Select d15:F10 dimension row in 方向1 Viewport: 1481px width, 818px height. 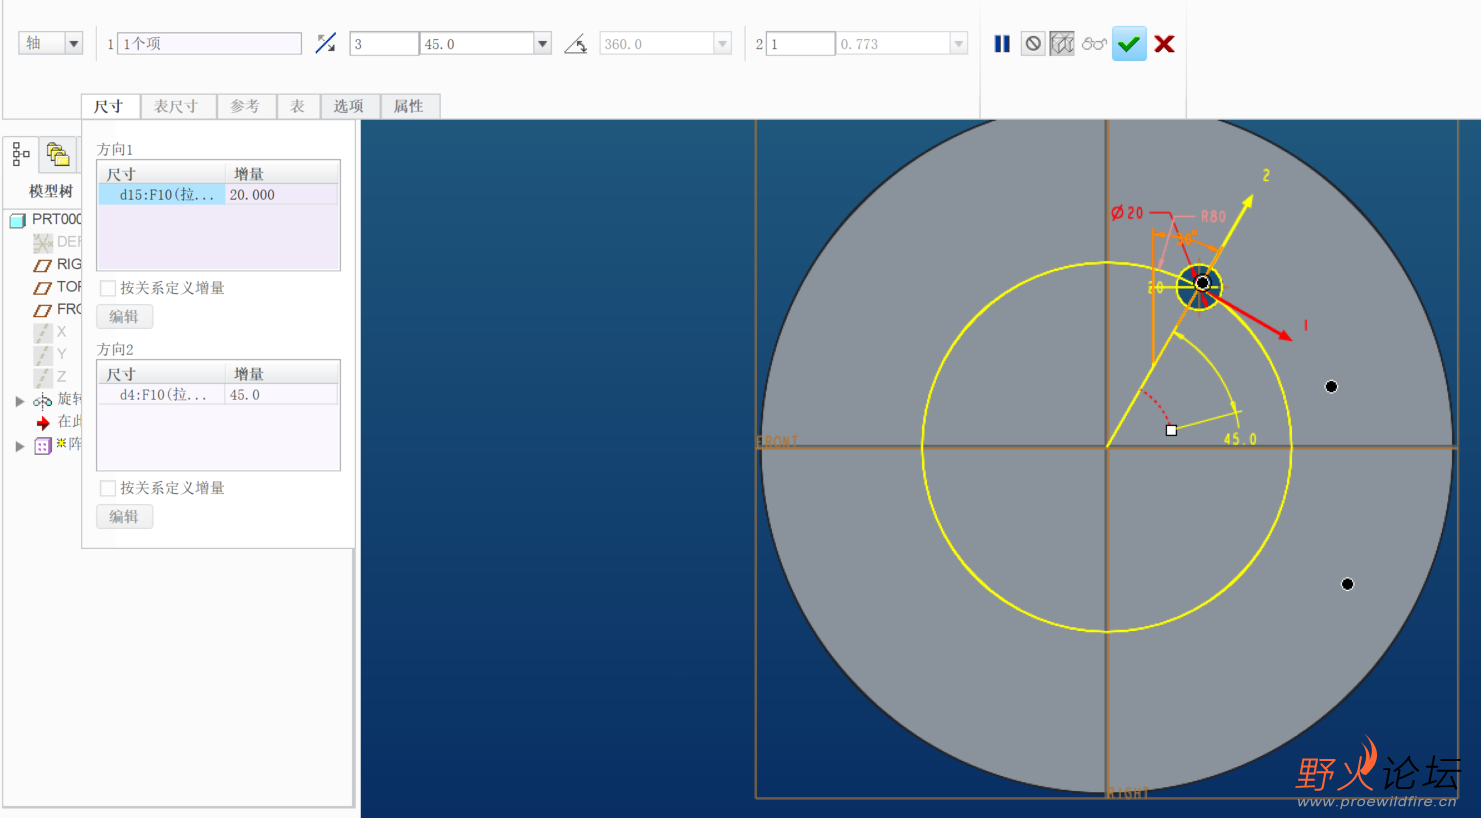162,195
